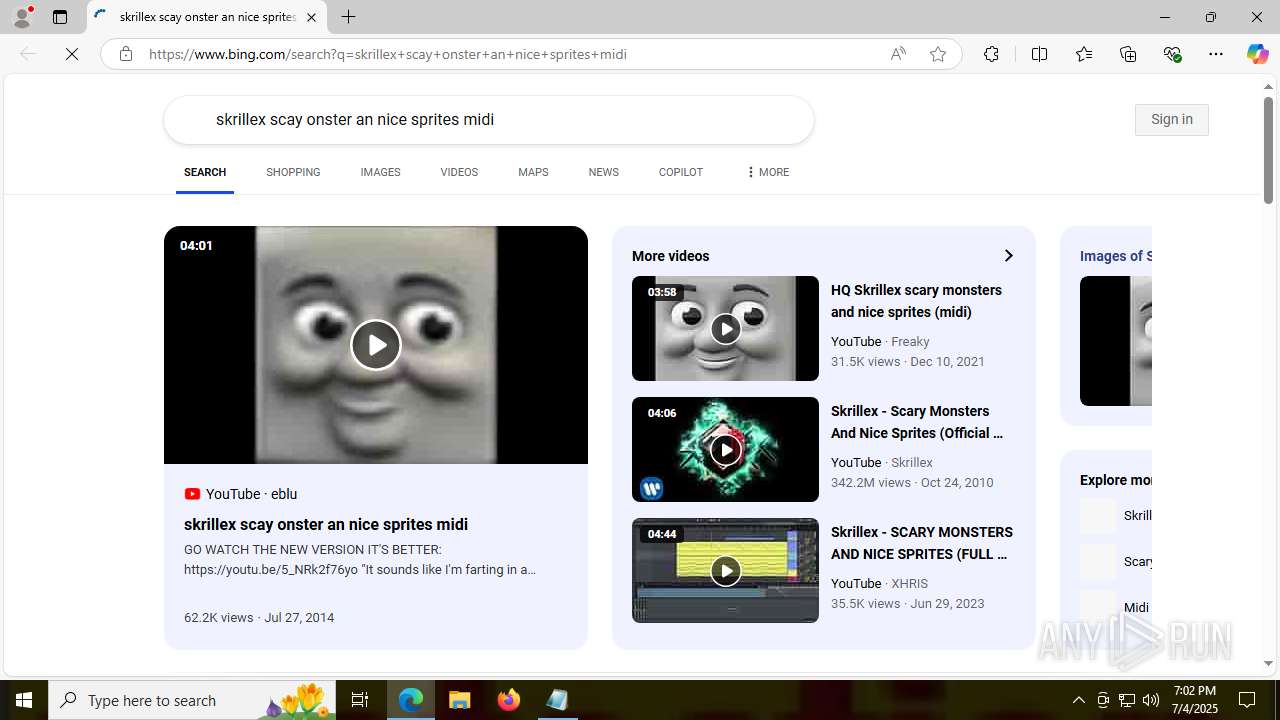Open Images of S... heading link
Image resolution: width=1280 pixels, height=720 pixels.
click(x=1116, y=256)
